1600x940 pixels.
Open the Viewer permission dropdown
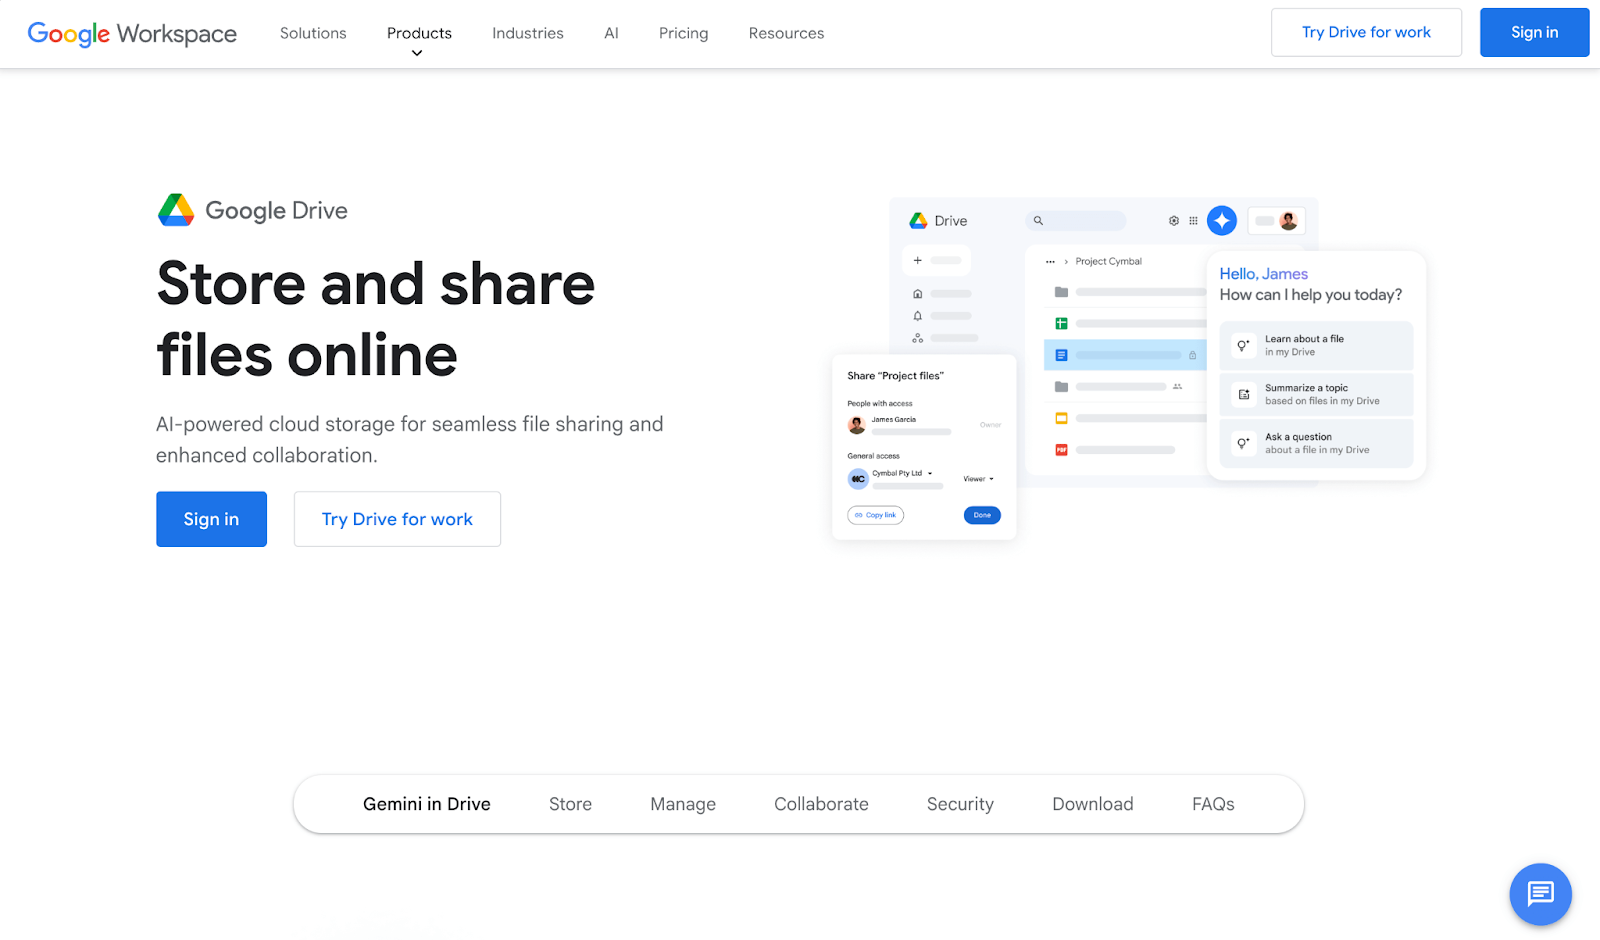pyautogui.click(x=978, y=479)
